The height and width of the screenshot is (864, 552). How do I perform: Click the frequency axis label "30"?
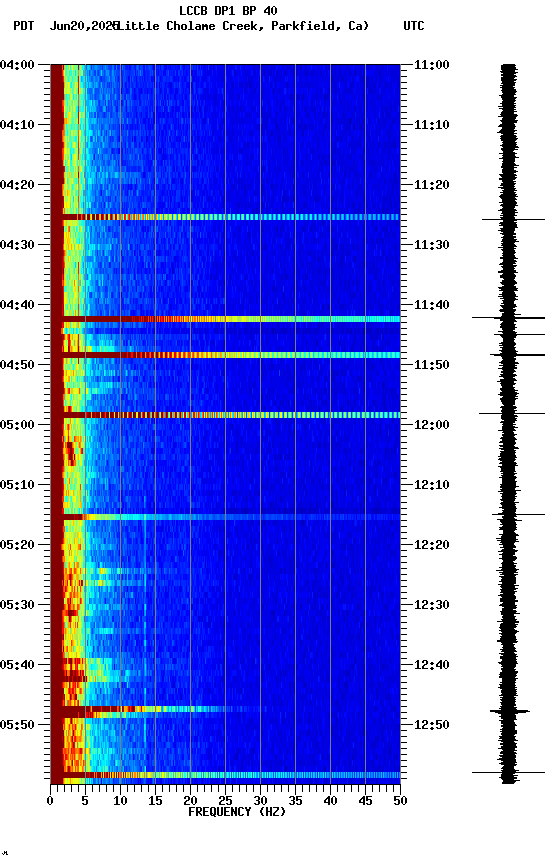click(260, 801)
